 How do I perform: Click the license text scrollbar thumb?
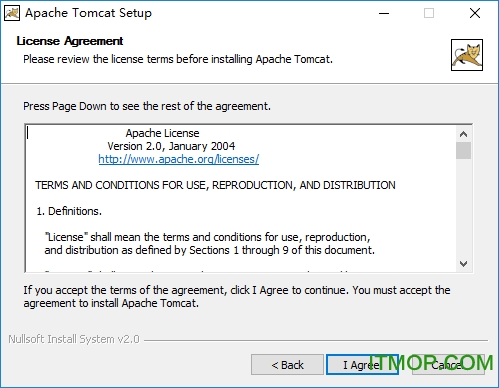click(x=463, y=151)
